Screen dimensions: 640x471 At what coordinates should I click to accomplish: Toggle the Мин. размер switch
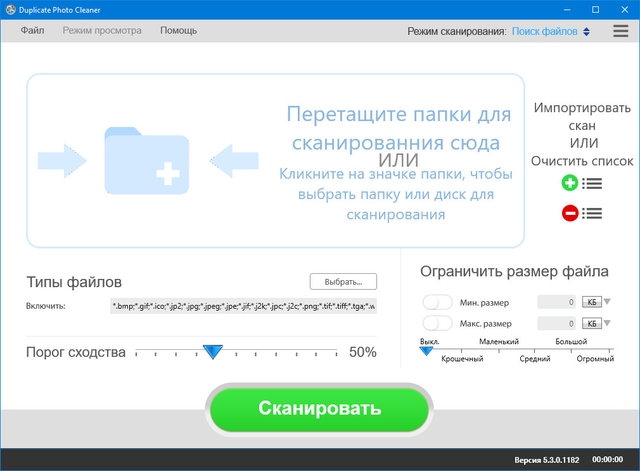pos(437,302)
